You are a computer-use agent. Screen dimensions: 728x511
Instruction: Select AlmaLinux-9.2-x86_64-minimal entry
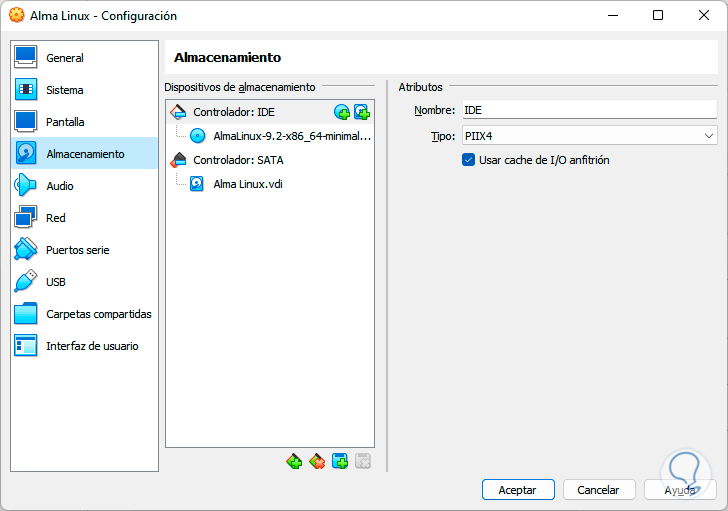point(292,136)
